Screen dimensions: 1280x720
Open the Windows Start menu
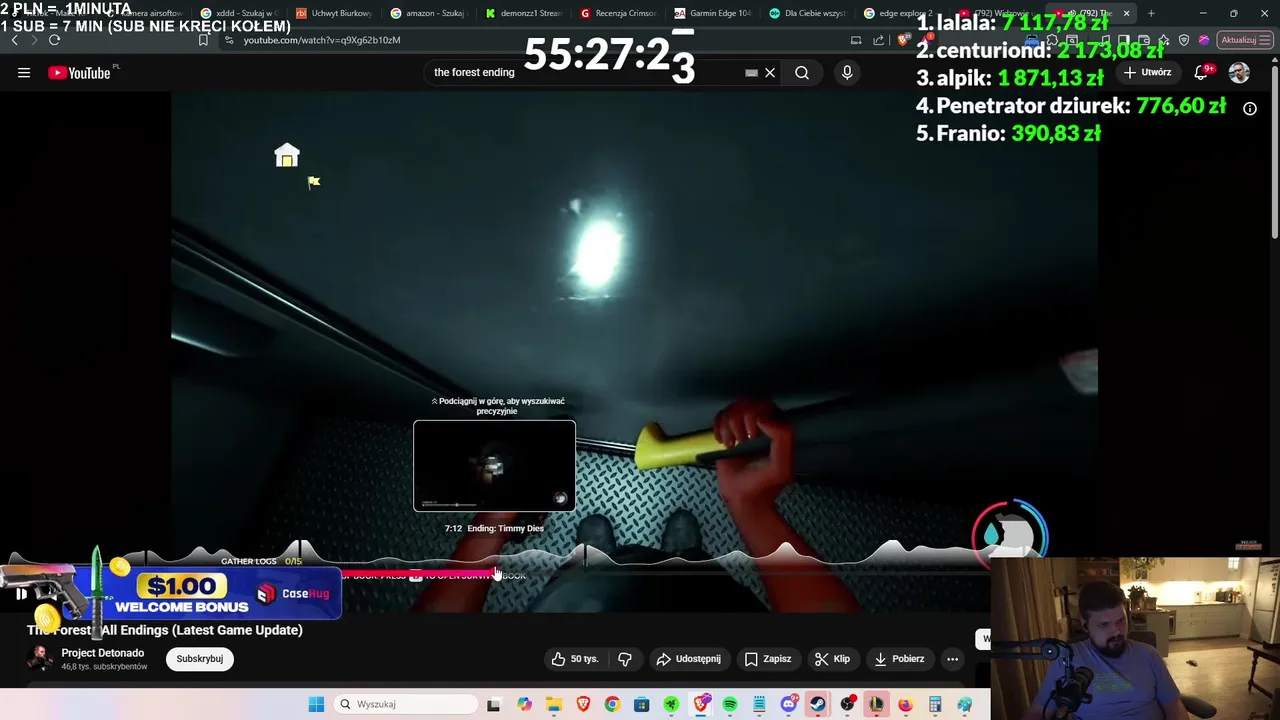point(316,704)
